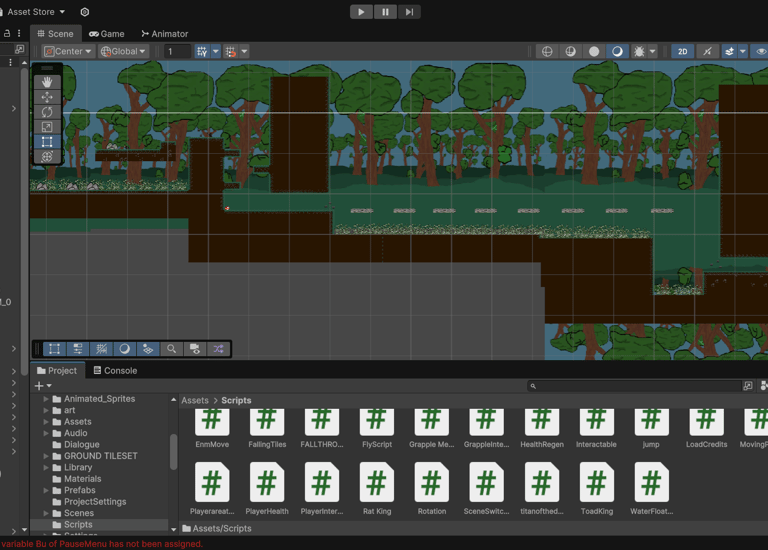The height and width of the screenshot is (550, 768).
Task: Activate the Rect tool
Action: (47, 142)
